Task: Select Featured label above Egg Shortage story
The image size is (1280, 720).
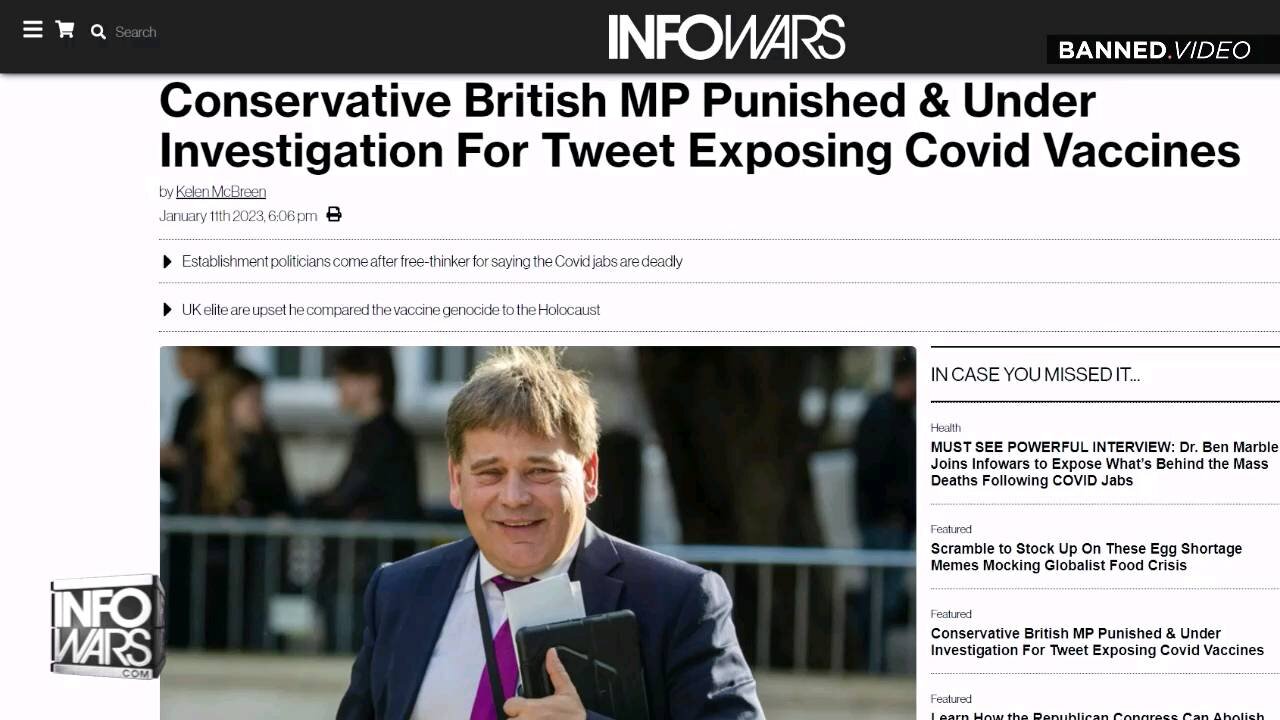Action: click(x=951, y=529)
